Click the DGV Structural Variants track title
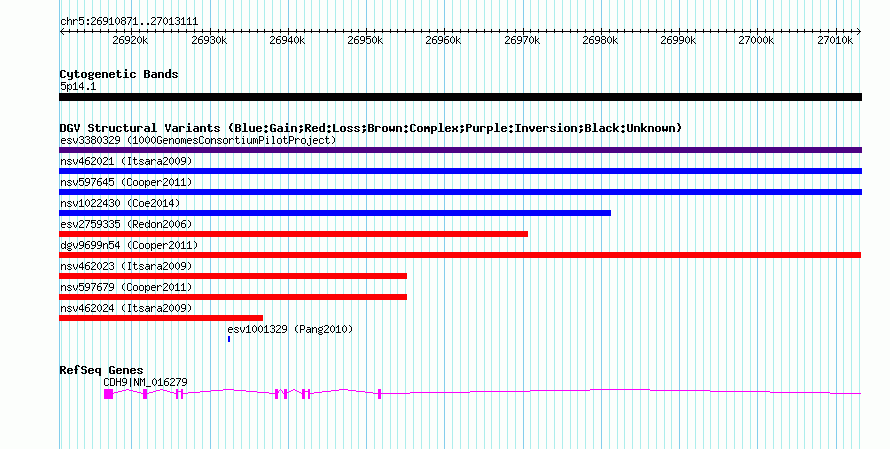 click(x=371, y=128)
